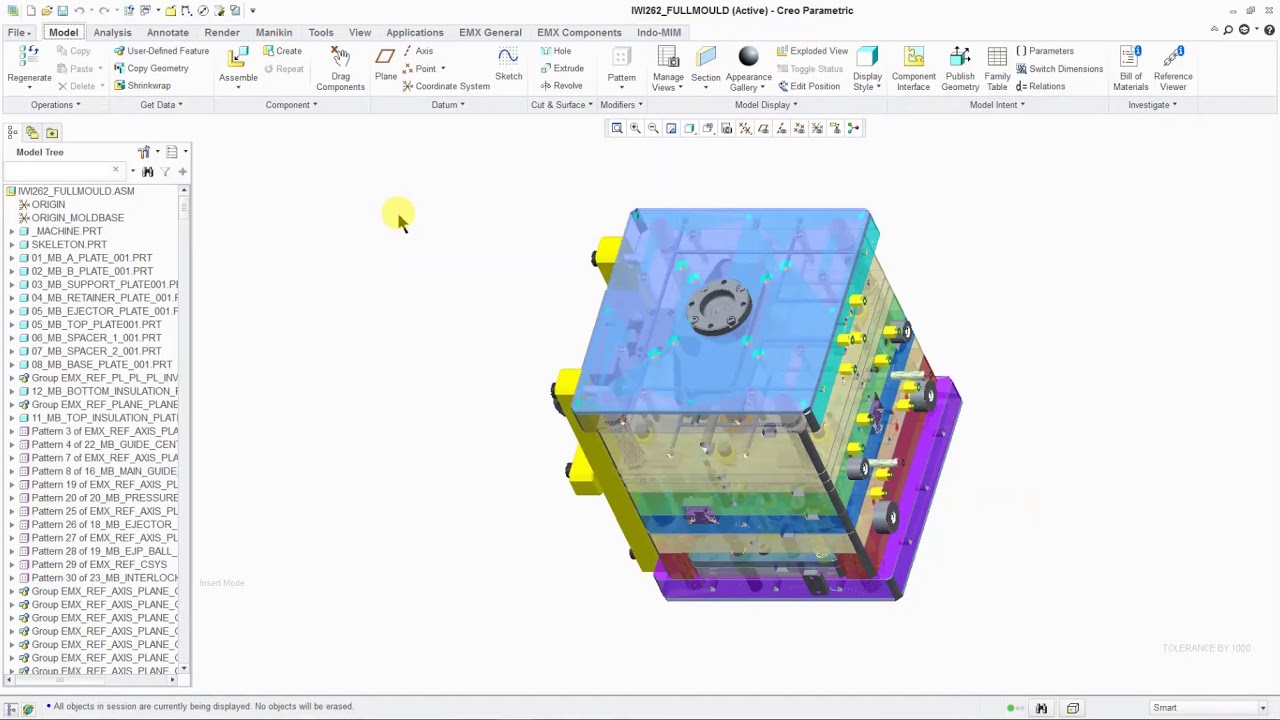Switch to the Analysis tab
Viewport: 1280px width, 720px height.
point(112,32)
